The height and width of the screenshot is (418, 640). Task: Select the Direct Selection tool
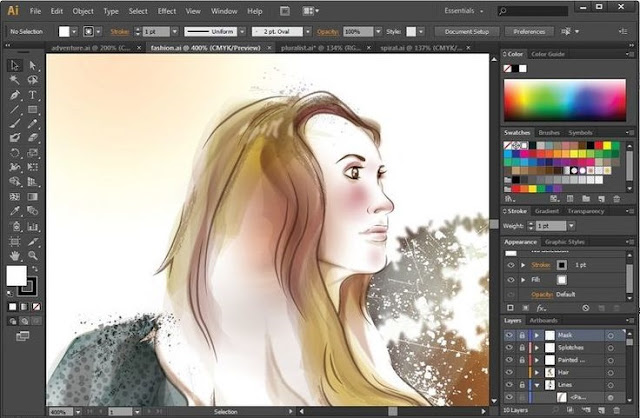coord(33,66)
